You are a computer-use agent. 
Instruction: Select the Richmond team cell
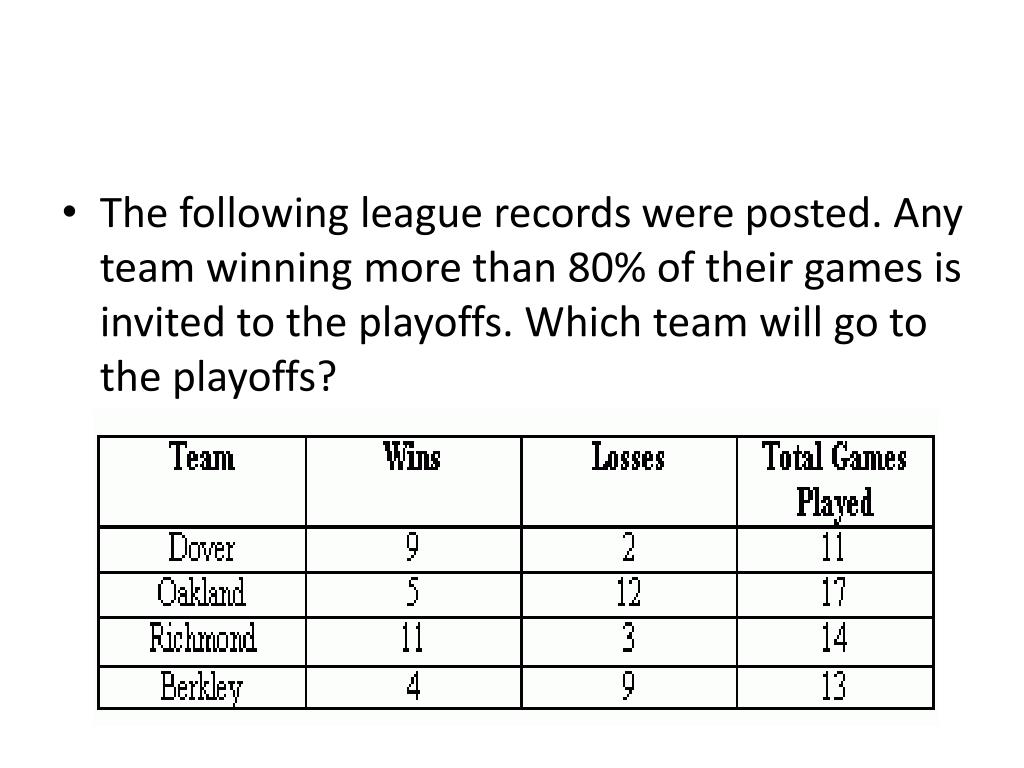coord(202,639)
